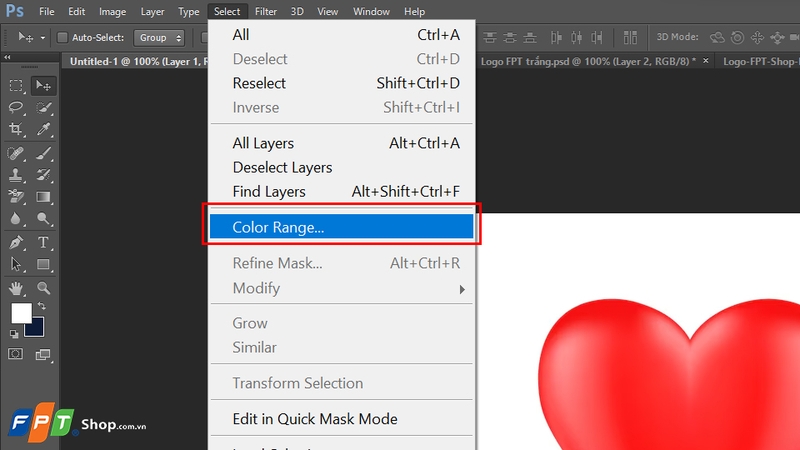Viewport: 800px width, 450px height.
Task: Open the Move tool preset picker arrow
Action: tap(43, 38)
